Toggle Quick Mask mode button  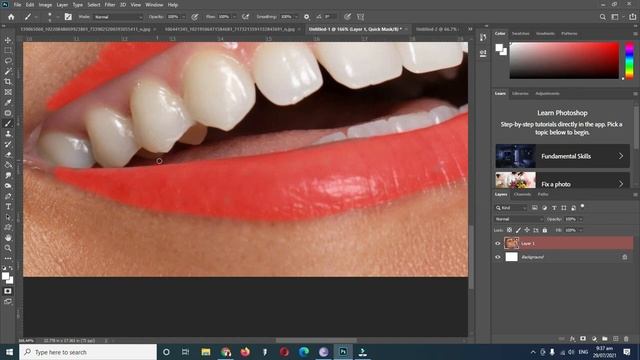(x=8, y=291)
